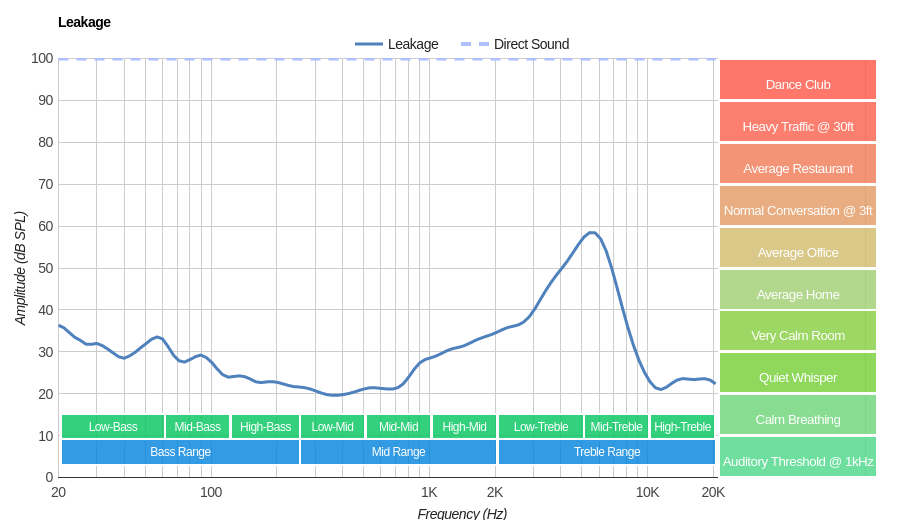Toggle the Direct Sound legend entry

[x=515, y=44]
